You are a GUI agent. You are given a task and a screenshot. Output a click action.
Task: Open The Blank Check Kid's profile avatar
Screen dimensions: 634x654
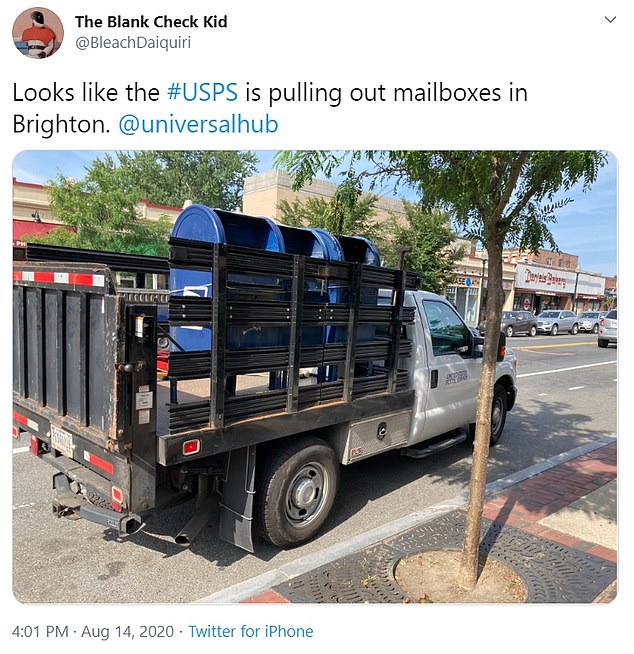38,33
